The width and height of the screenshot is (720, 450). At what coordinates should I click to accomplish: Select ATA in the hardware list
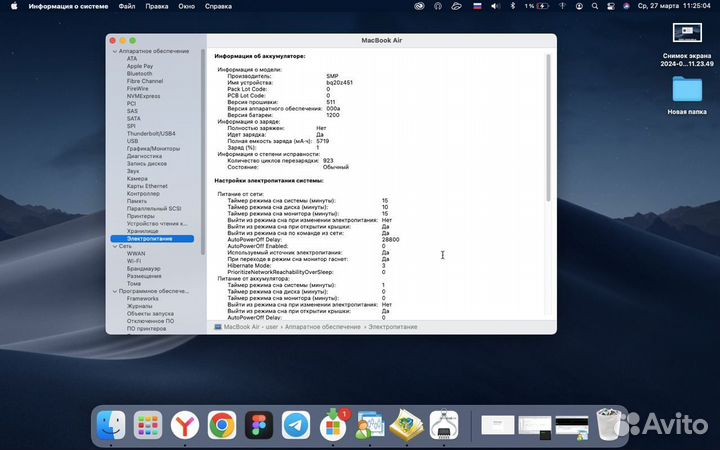click(x=132, y=59)
